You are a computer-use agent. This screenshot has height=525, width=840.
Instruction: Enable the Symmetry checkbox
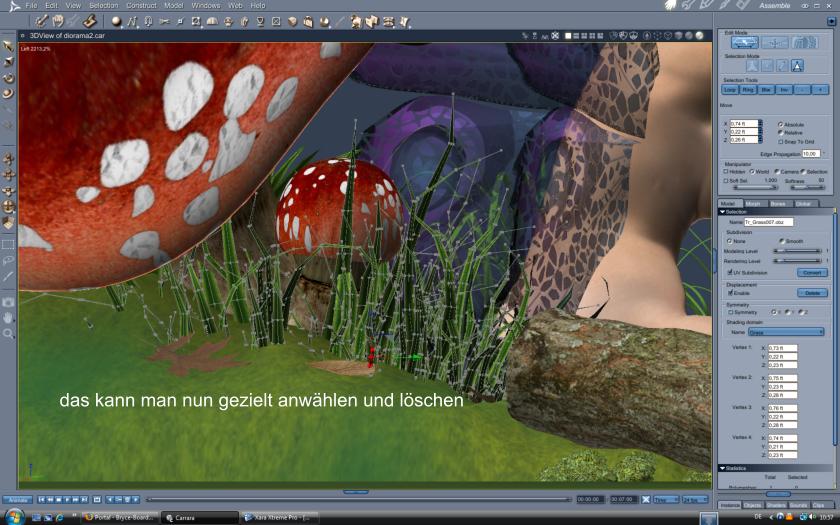(x=730, y=312)
